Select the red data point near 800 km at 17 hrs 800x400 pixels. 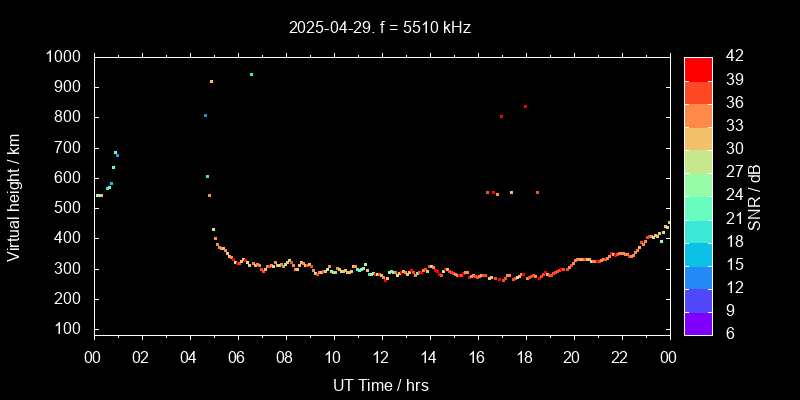[501, 116]
